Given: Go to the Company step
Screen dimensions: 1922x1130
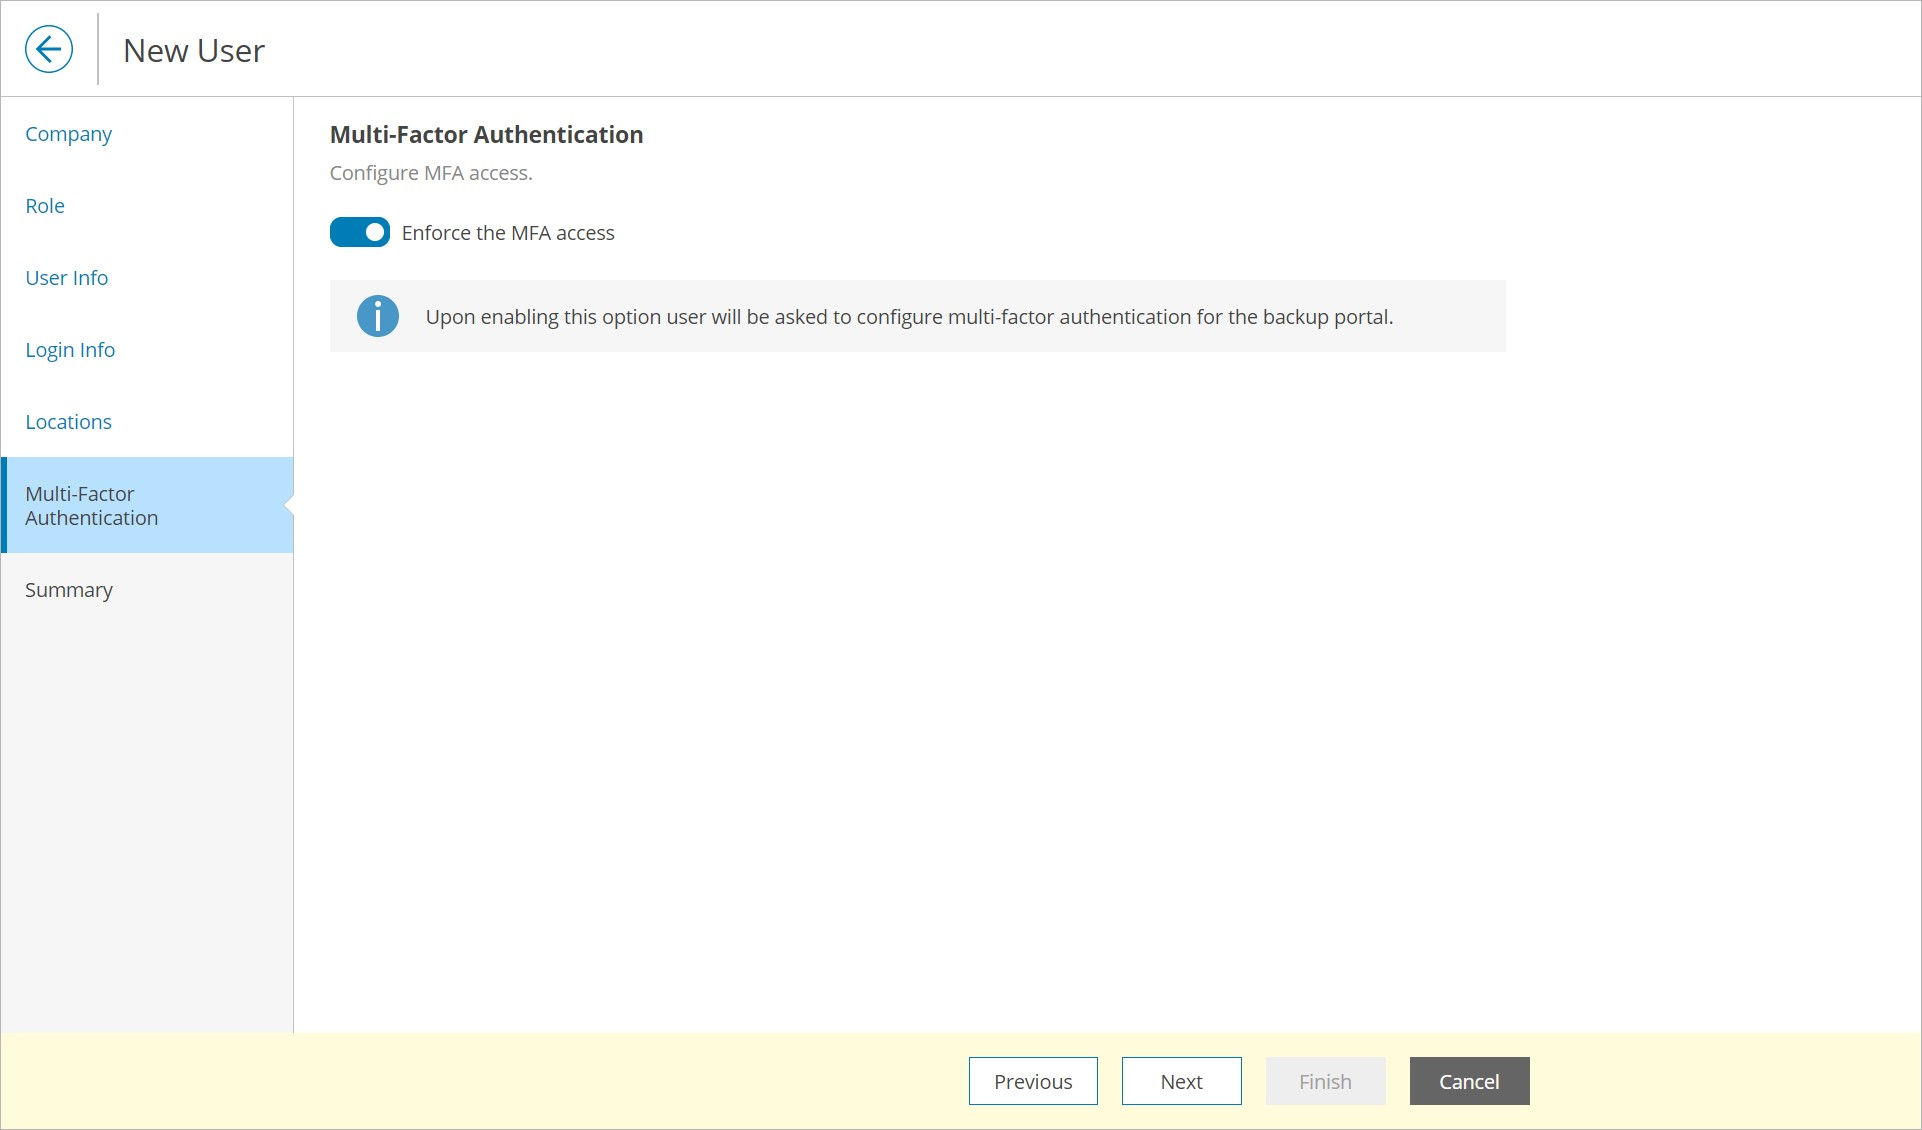Looking at the screenshot, I should coord(68,134).
